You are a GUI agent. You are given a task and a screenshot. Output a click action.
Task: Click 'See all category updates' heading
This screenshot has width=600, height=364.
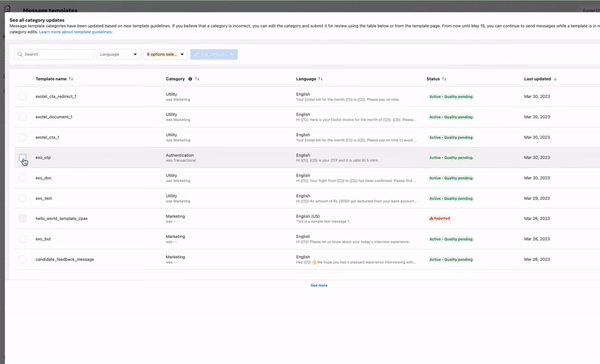(x=37, y=20)
